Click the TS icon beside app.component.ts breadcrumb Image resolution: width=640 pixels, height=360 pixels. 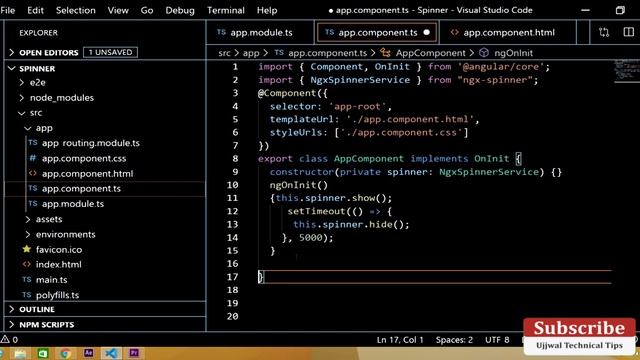click(279, 53)
